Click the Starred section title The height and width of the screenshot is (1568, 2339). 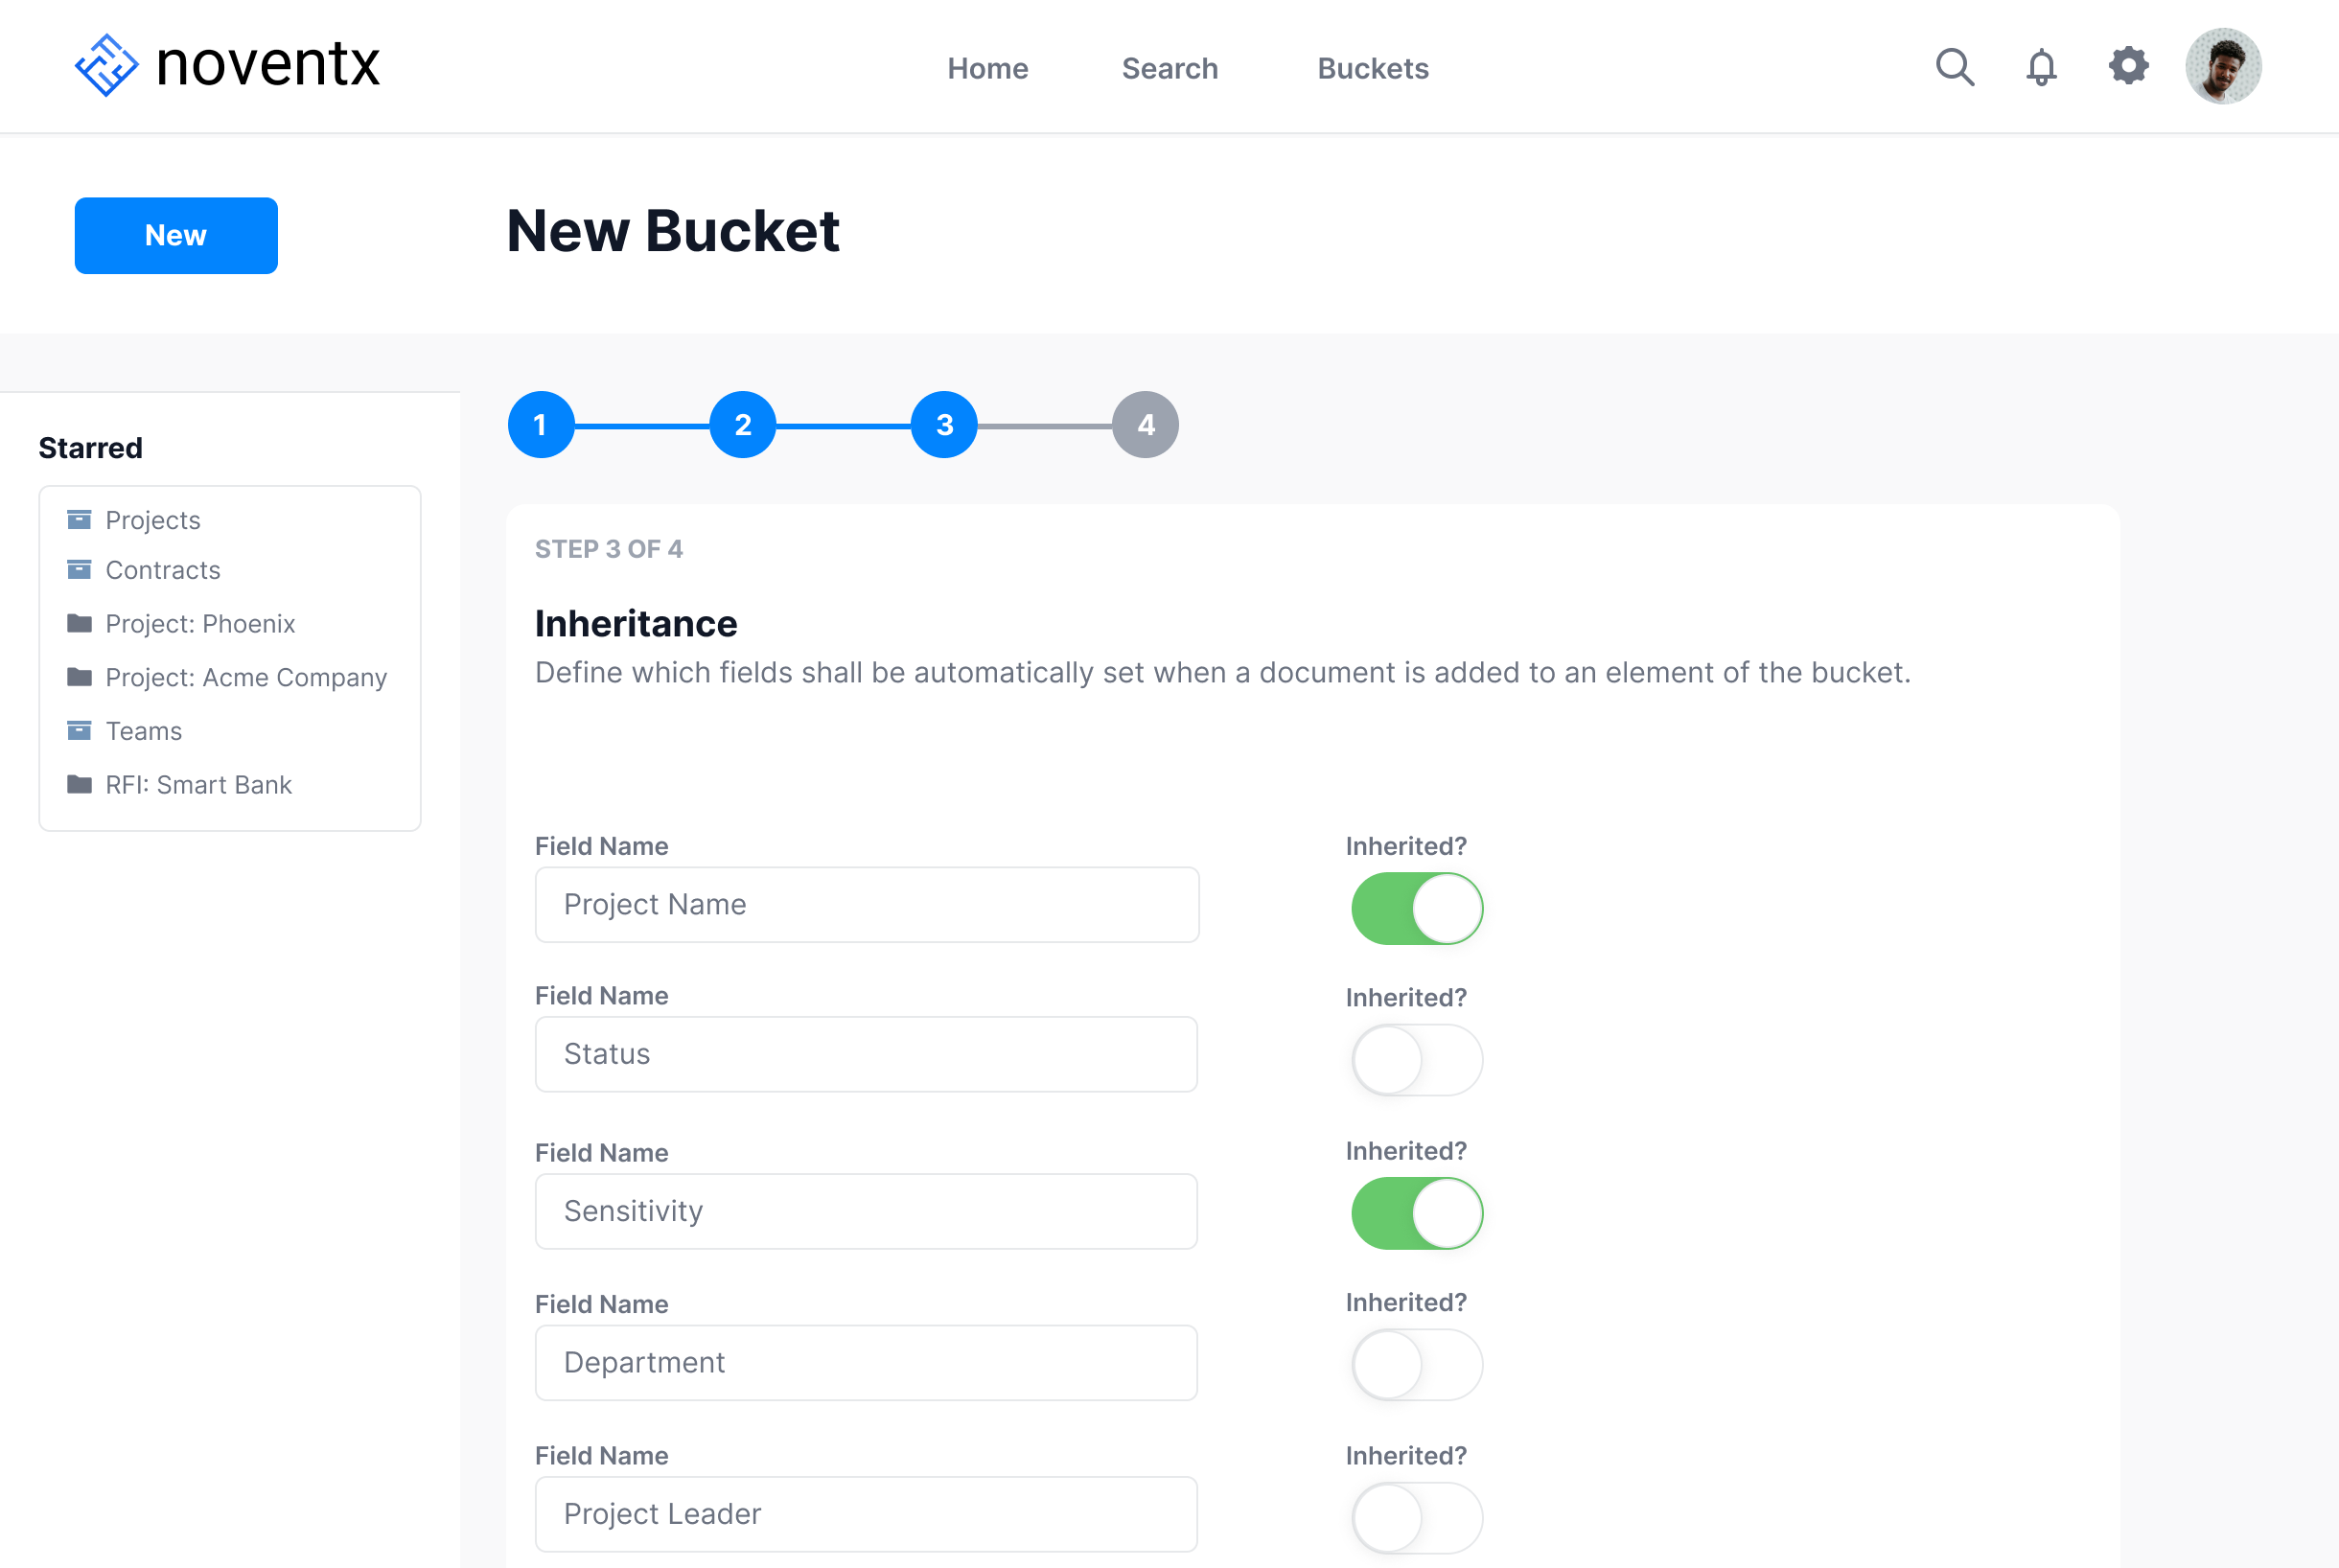90,448
